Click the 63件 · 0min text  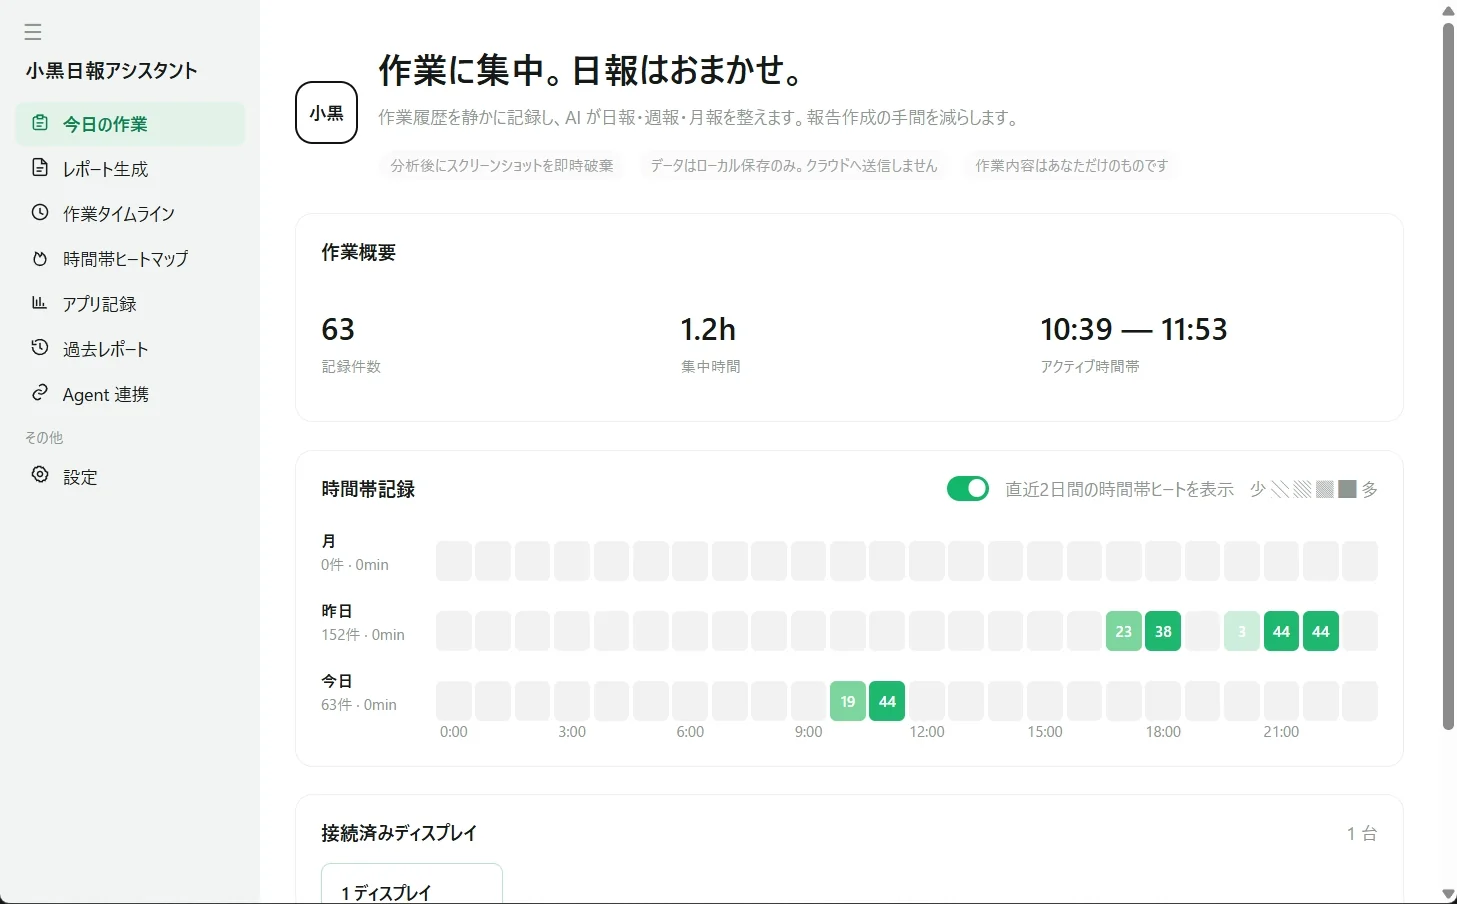[359, 705]
